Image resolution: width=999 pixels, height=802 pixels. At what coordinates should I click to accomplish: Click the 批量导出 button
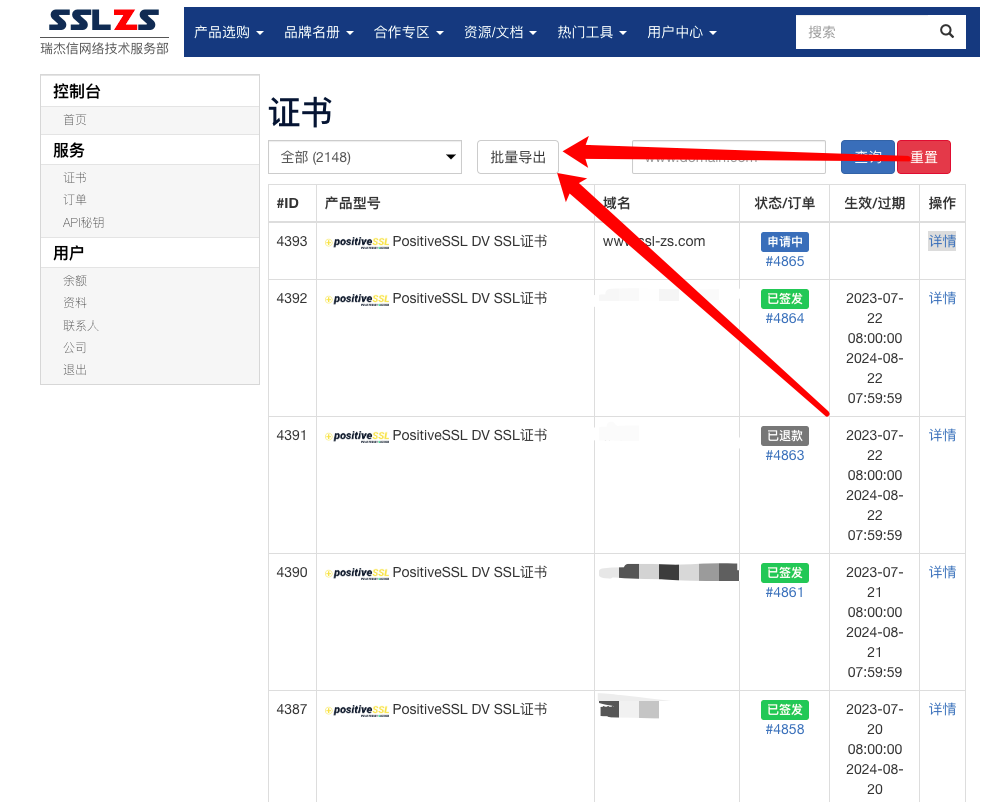tap(518, 157)
